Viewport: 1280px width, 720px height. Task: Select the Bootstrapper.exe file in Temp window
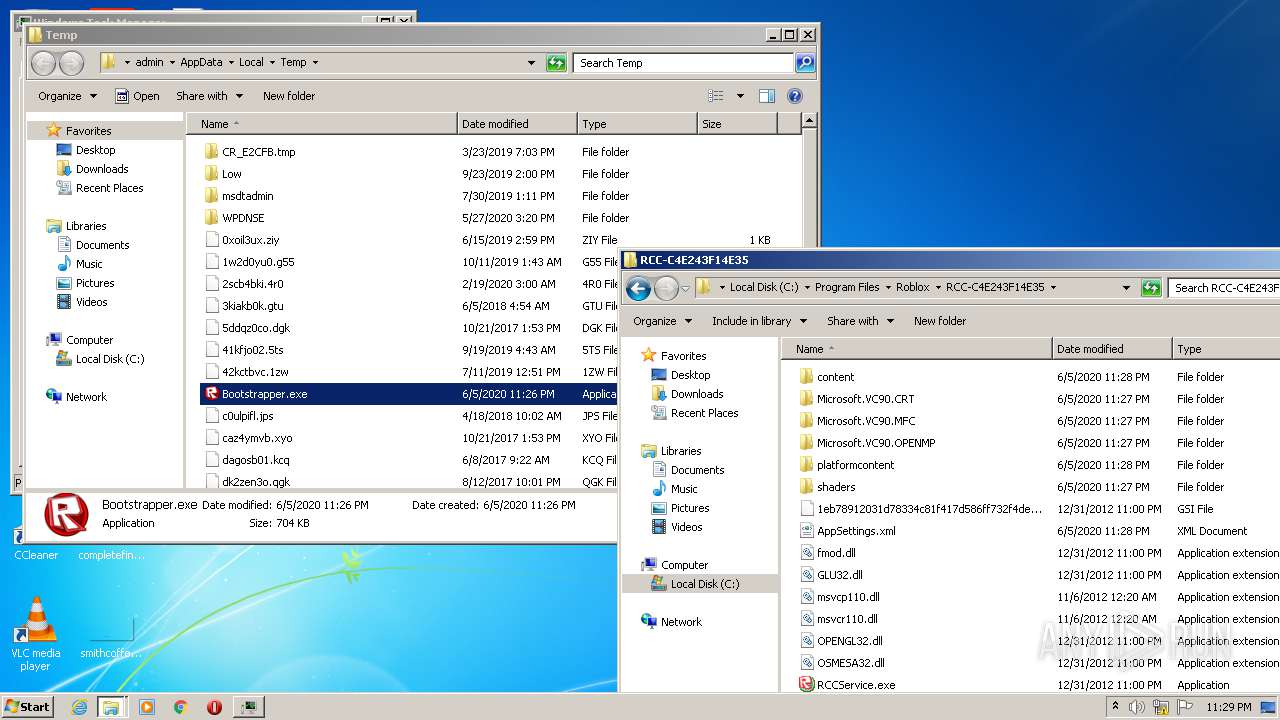coord(409,394)
